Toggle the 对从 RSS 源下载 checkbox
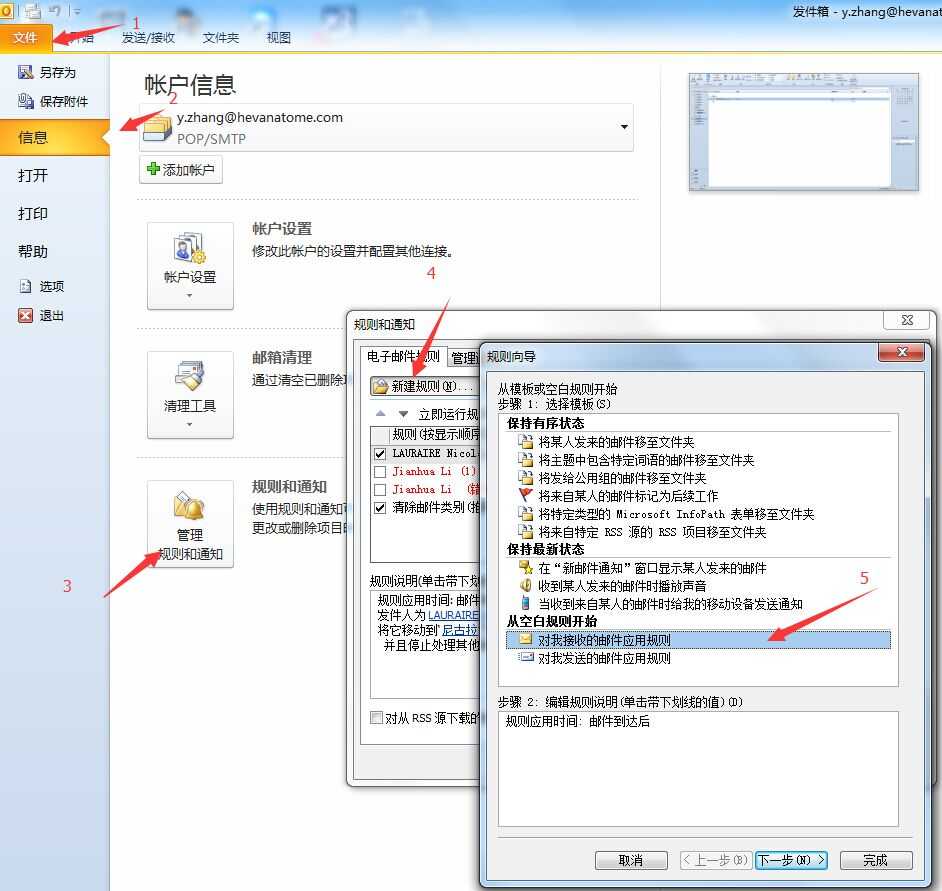 click(377, 717)
